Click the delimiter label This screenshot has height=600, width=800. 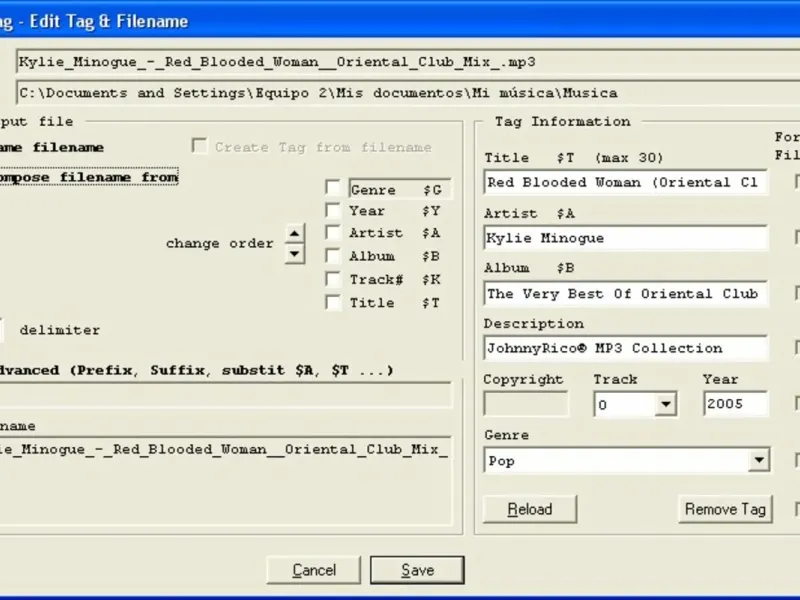coord(60,330)
